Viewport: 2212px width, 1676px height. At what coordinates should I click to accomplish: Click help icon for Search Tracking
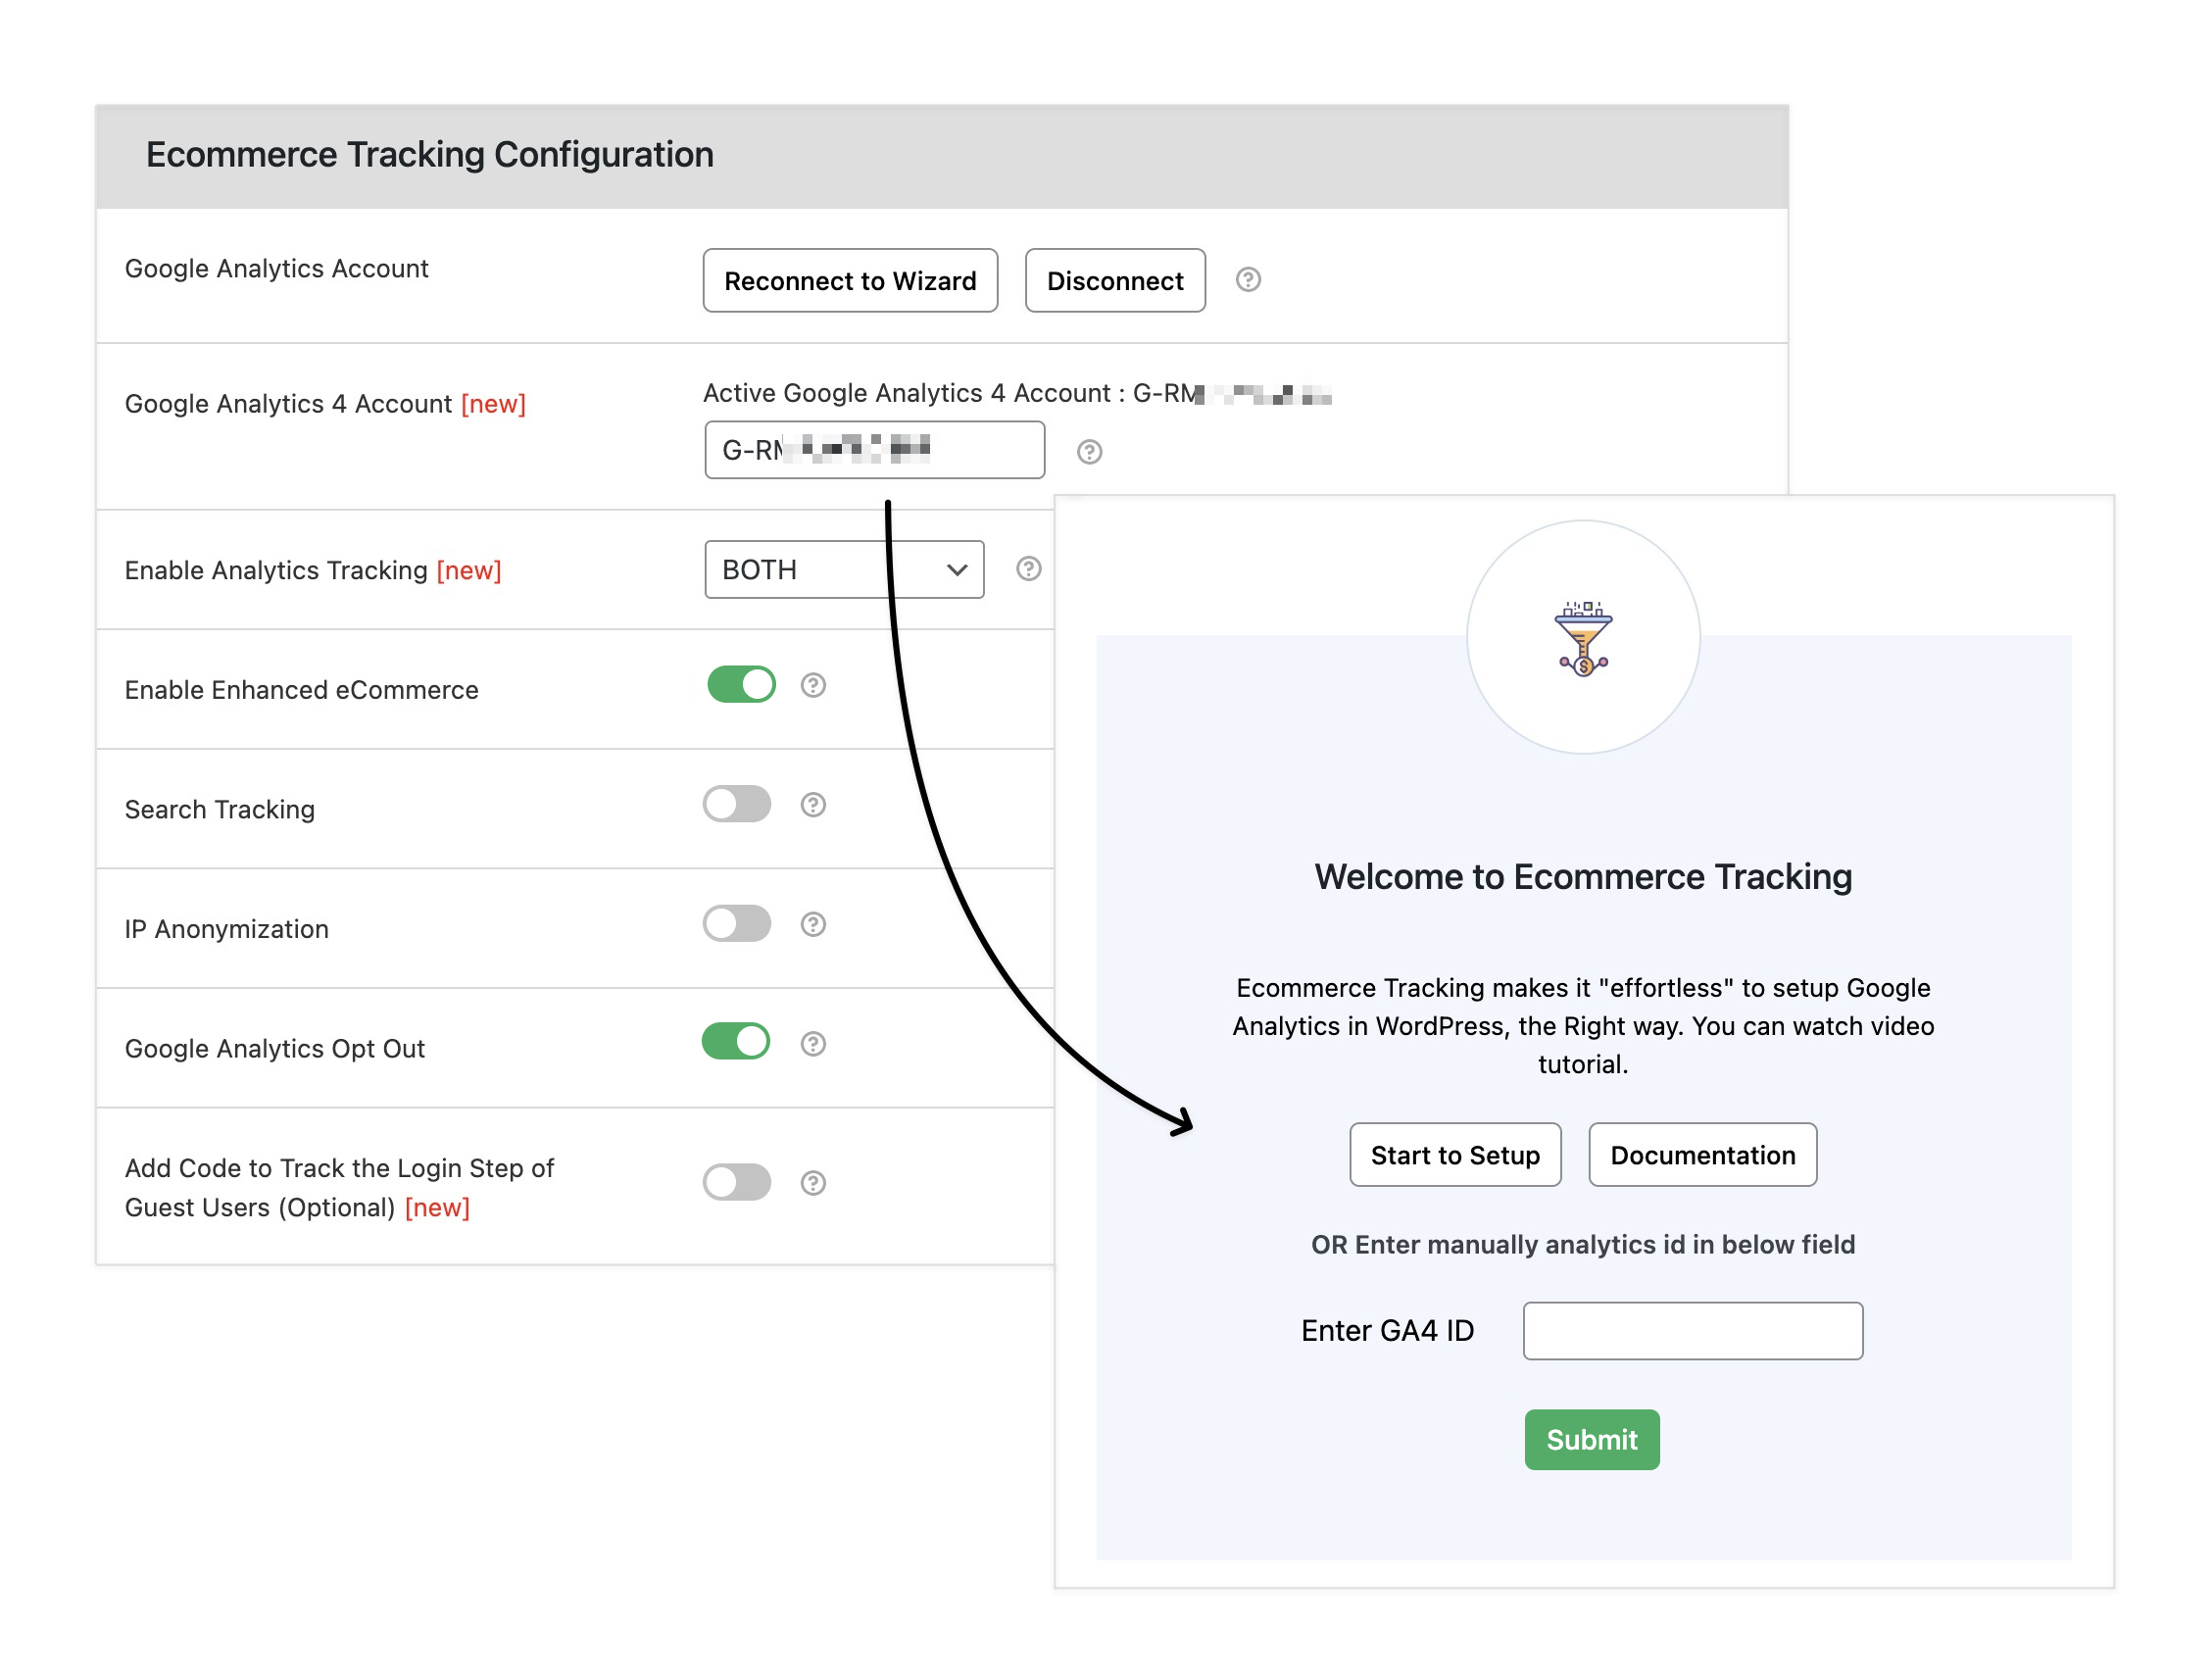click(x=813, y=805)
